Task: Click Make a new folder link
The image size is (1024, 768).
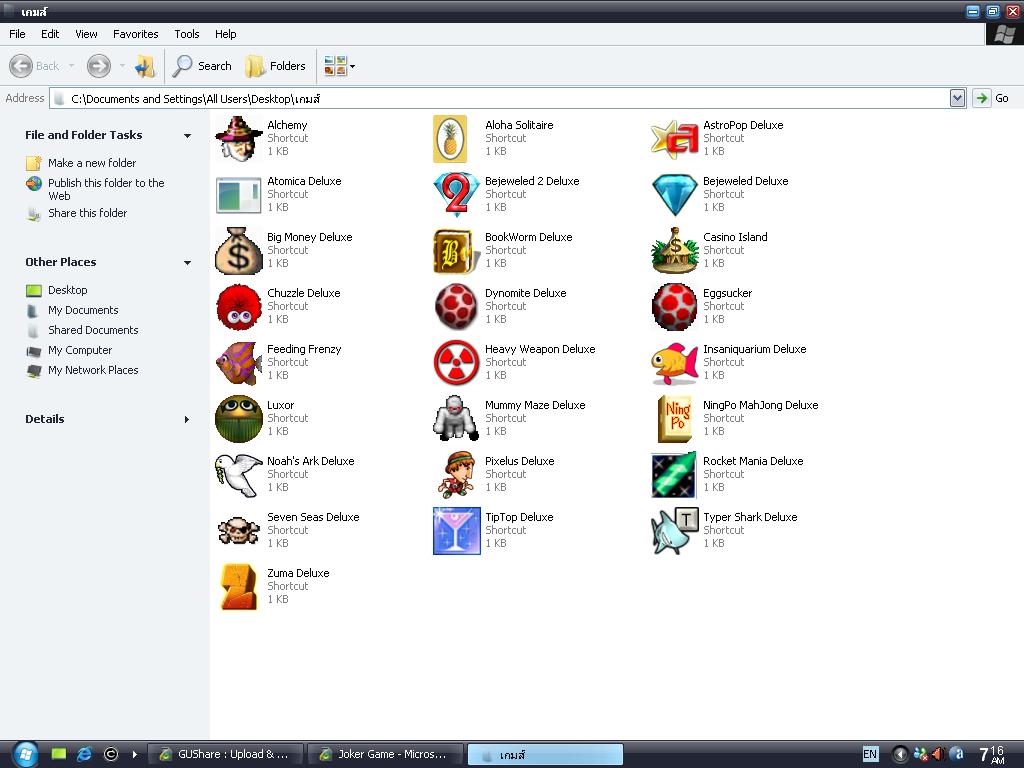Action: coord(92,163)
